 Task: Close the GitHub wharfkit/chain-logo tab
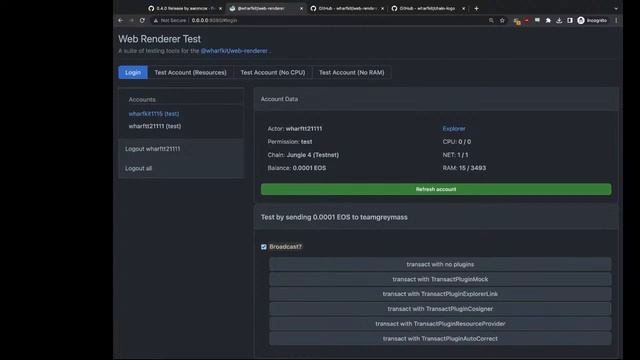point(463,8)
